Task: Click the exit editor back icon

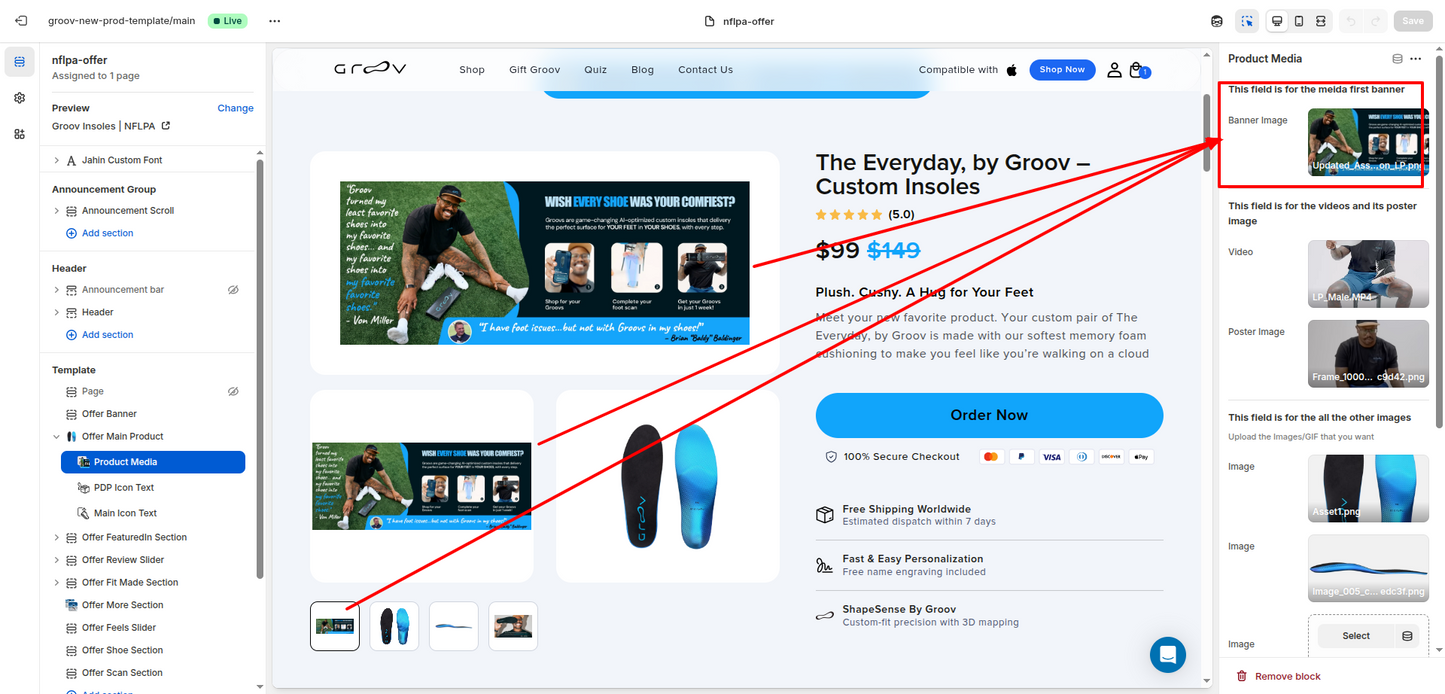Action: coord(23,21)
